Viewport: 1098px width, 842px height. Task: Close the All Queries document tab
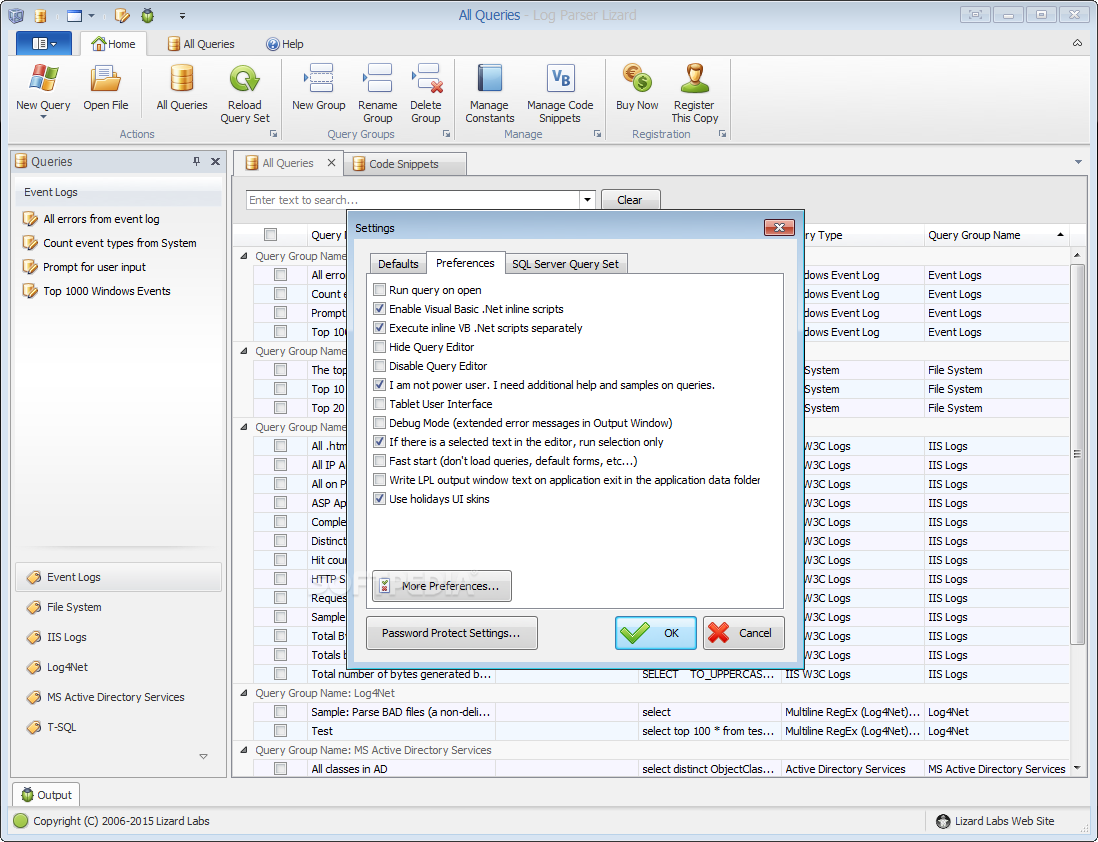pyautogui.click(x=331, y=163)
